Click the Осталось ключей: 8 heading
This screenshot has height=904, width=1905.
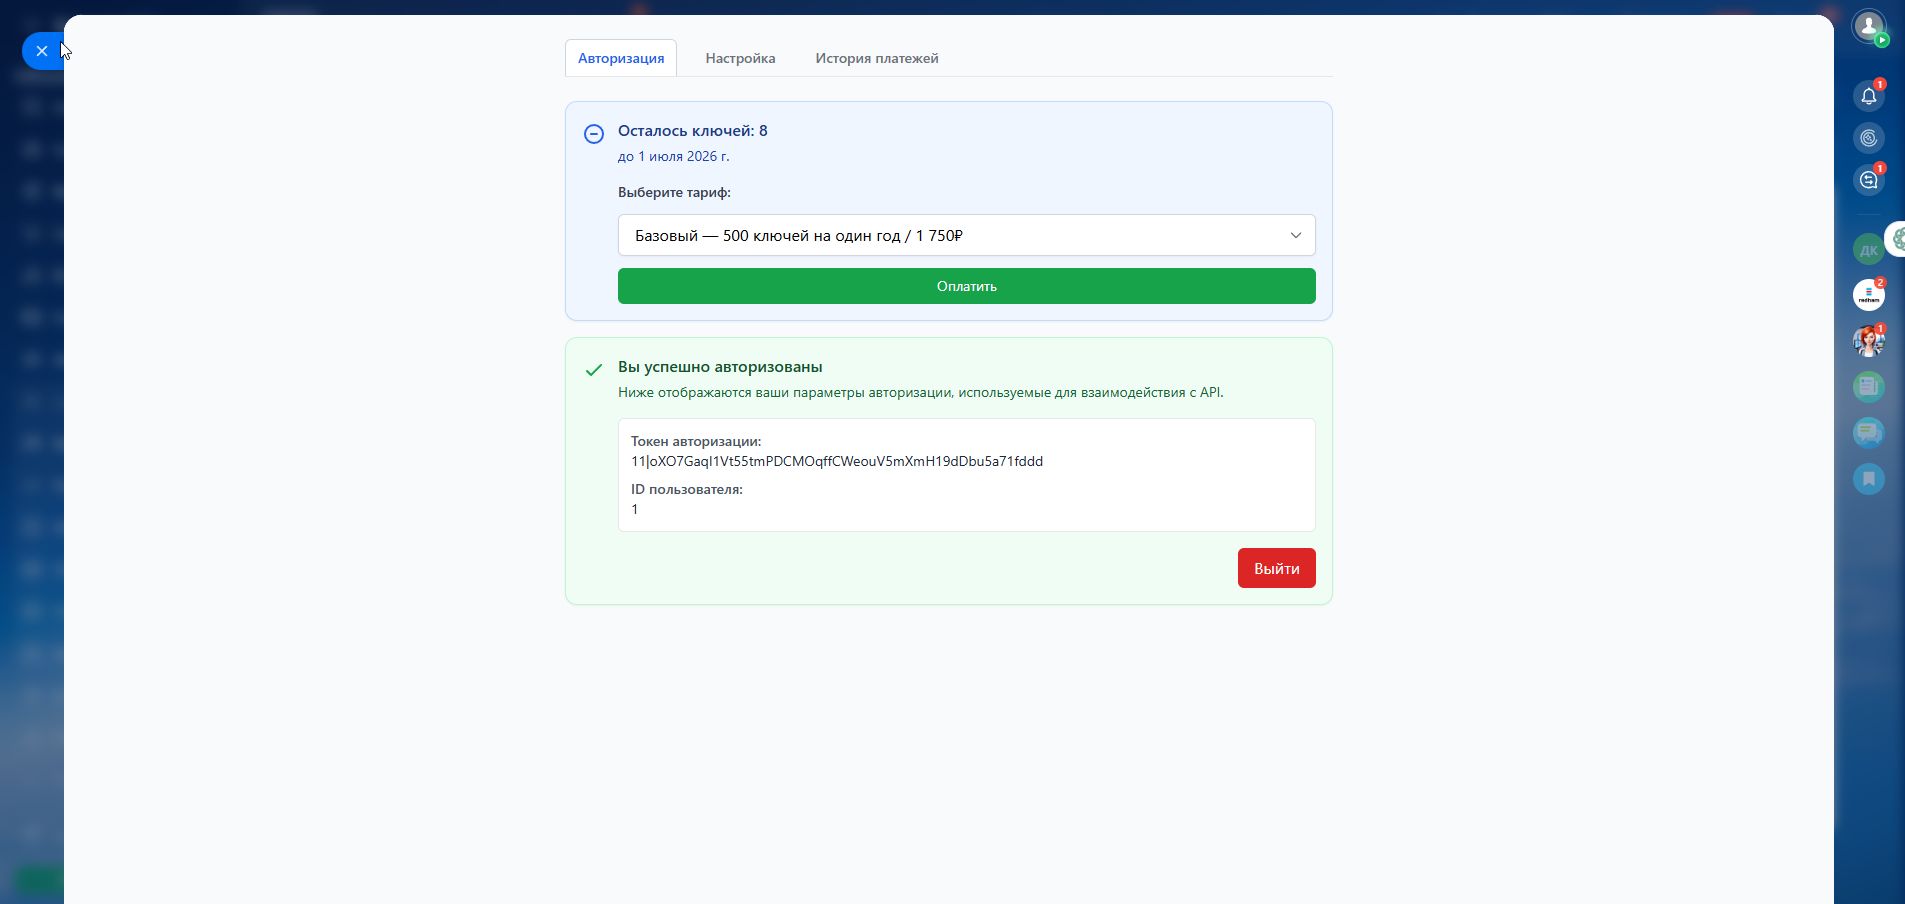693,131
